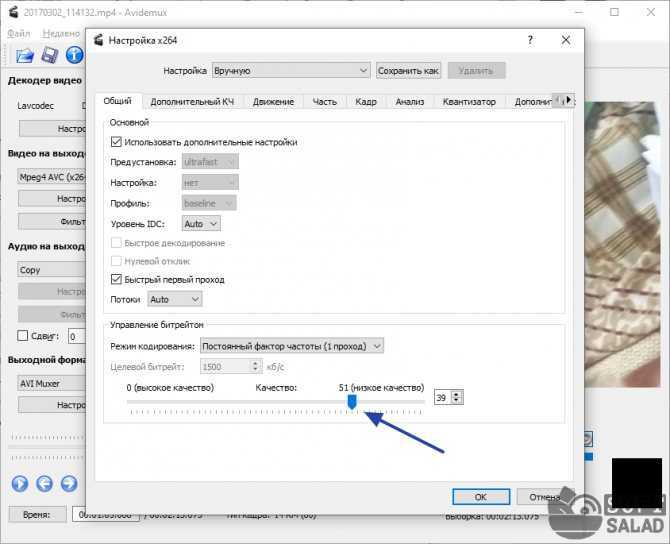Uncheck Быстрый первый проход

click(x=116, y=279)
